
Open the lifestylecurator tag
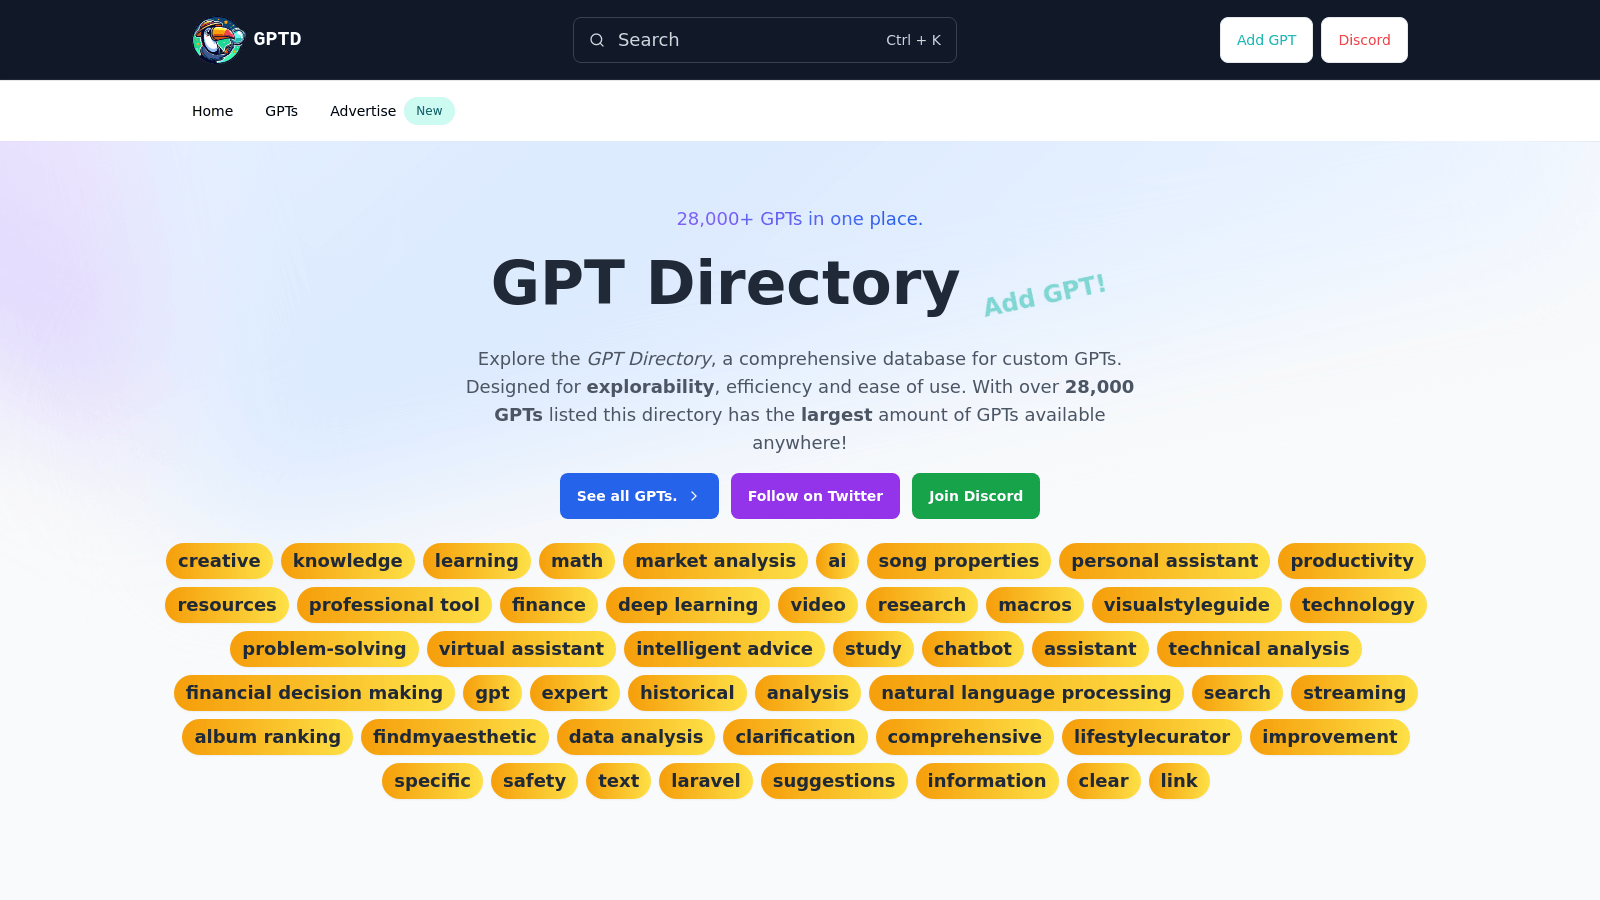[1152, 737]
